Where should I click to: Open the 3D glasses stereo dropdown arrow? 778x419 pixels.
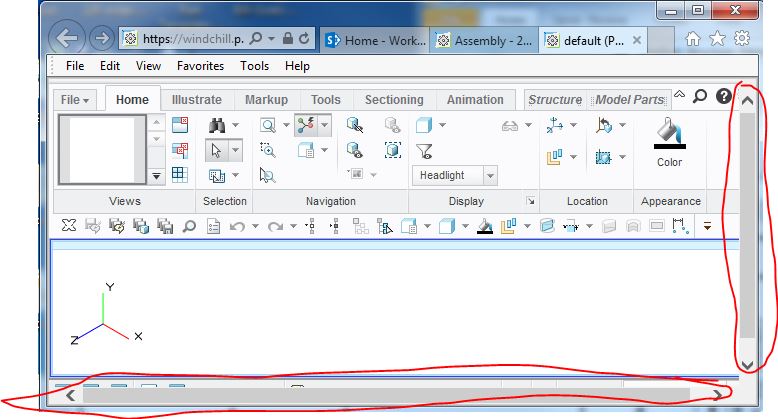(x=528, y=126)
